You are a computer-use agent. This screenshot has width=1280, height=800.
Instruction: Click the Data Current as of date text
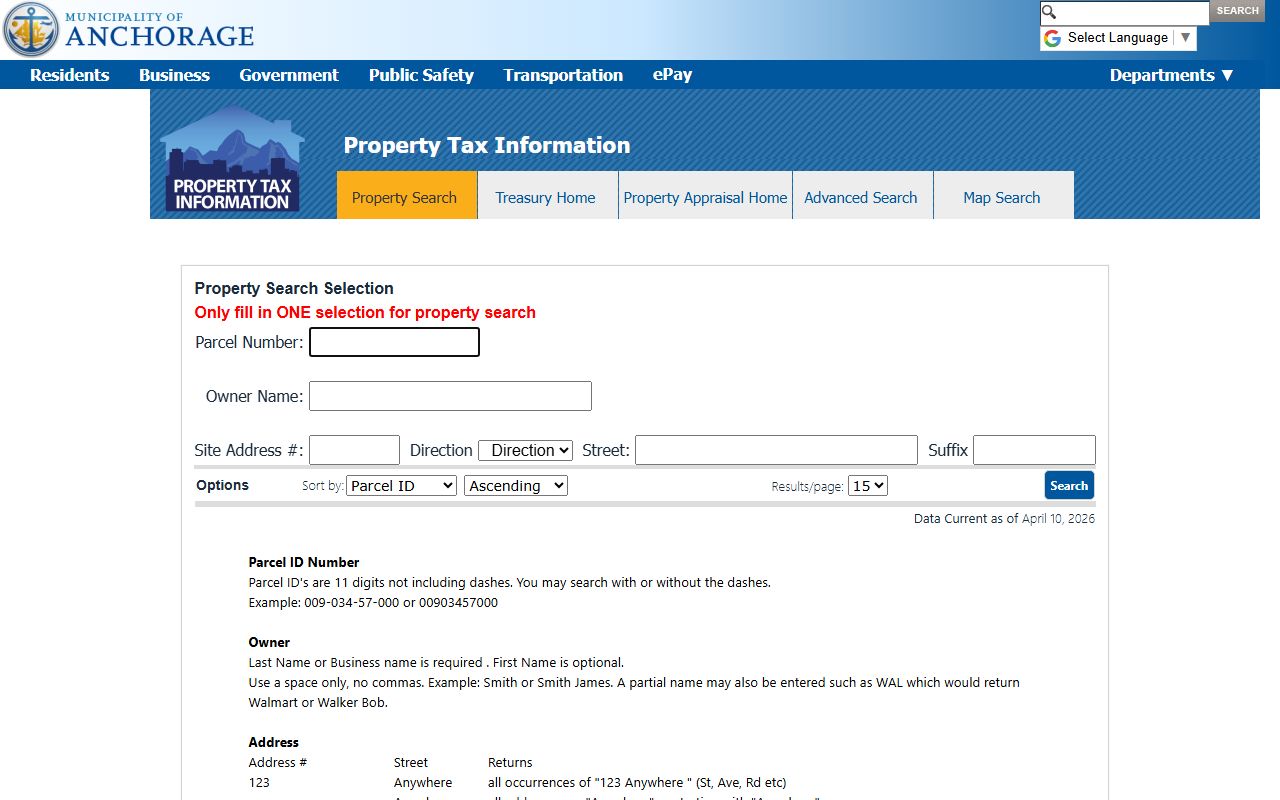click(x=1004, y=518)
